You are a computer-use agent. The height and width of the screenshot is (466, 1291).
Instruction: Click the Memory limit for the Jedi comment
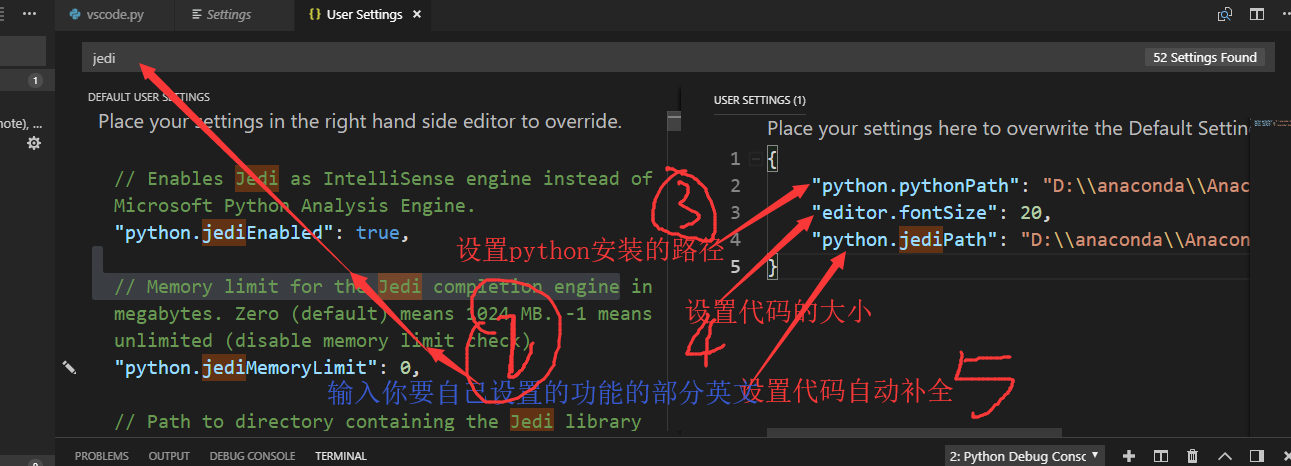click(x=384, y=313)
